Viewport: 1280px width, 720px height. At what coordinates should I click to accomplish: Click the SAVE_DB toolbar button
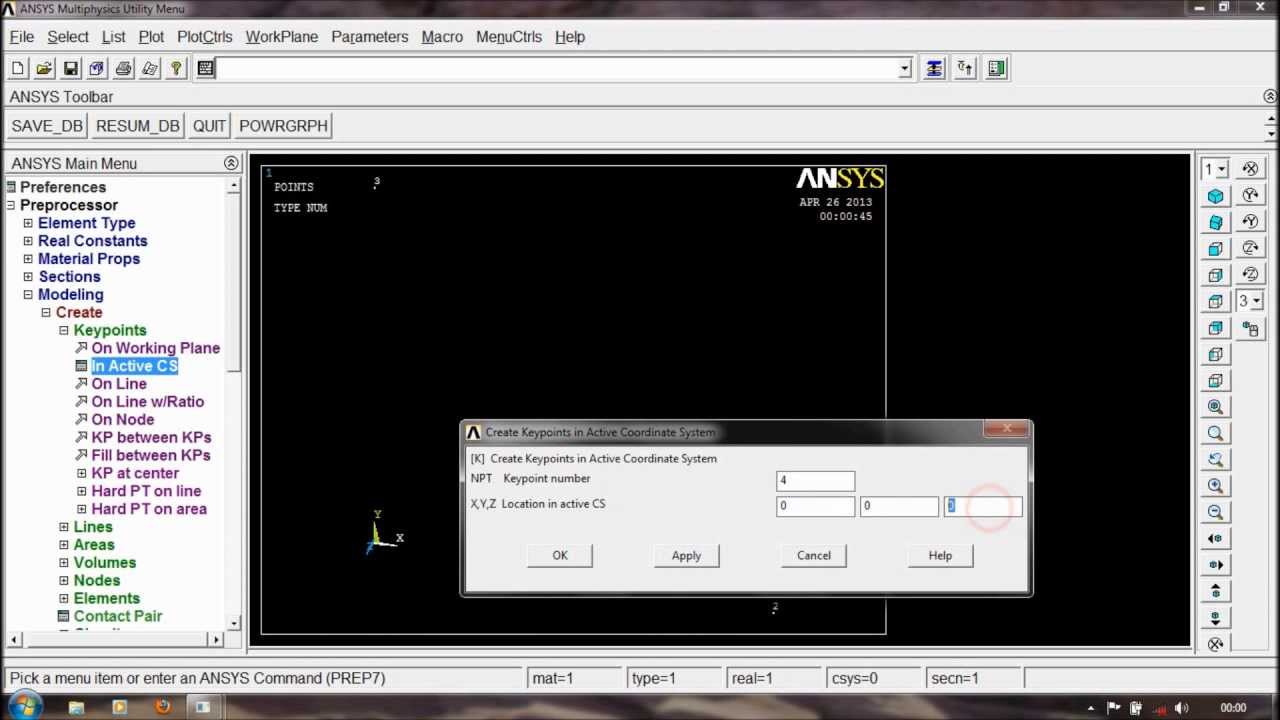(x=47, y=126)
